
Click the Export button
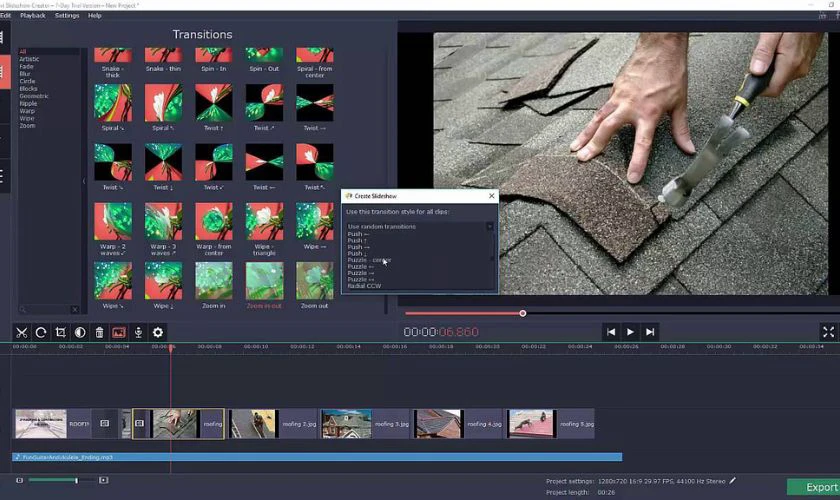pos(814,487)
